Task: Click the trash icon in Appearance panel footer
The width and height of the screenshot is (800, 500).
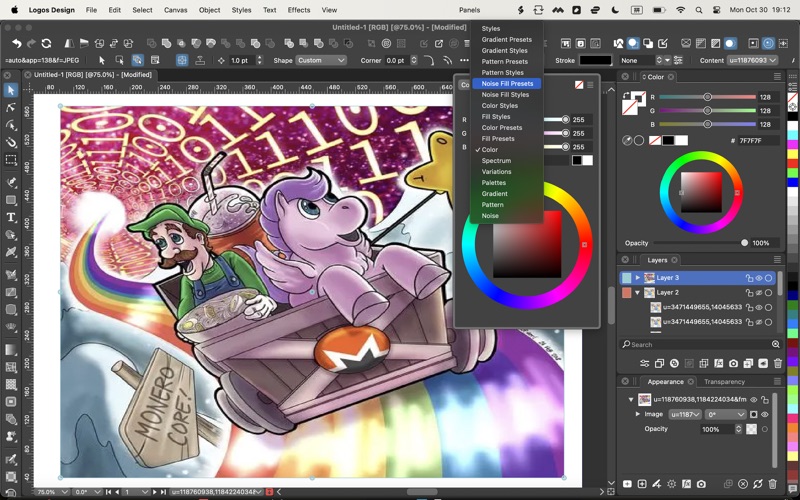Action: click(x=772, y=484)
